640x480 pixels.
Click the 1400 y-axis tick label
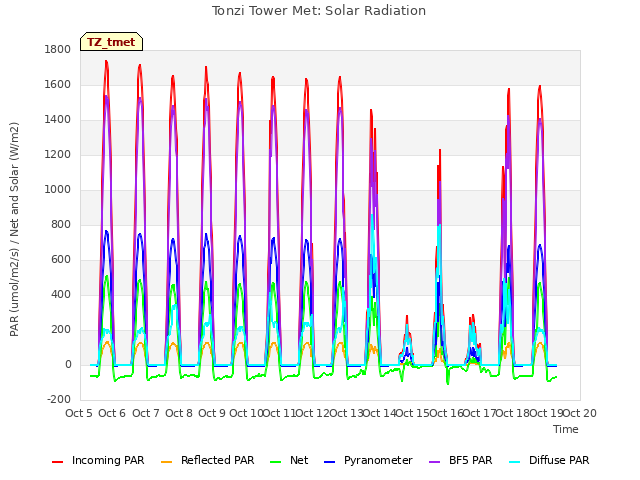58,120
